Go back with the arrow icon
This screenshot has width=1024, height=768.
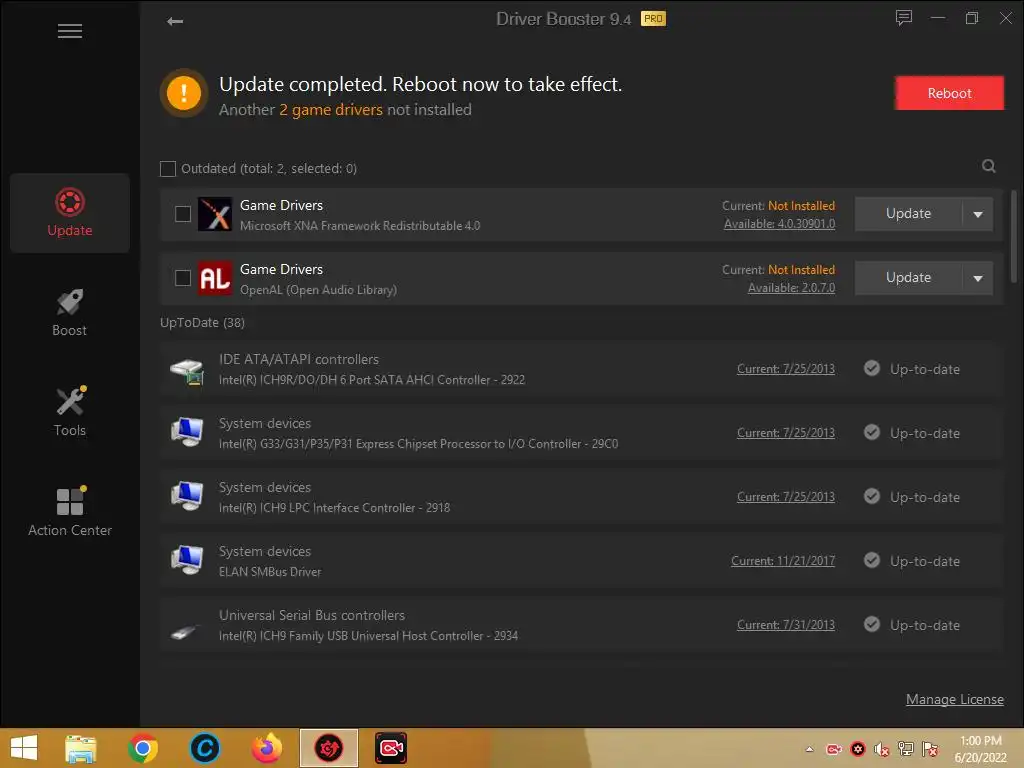pos(174,22)
